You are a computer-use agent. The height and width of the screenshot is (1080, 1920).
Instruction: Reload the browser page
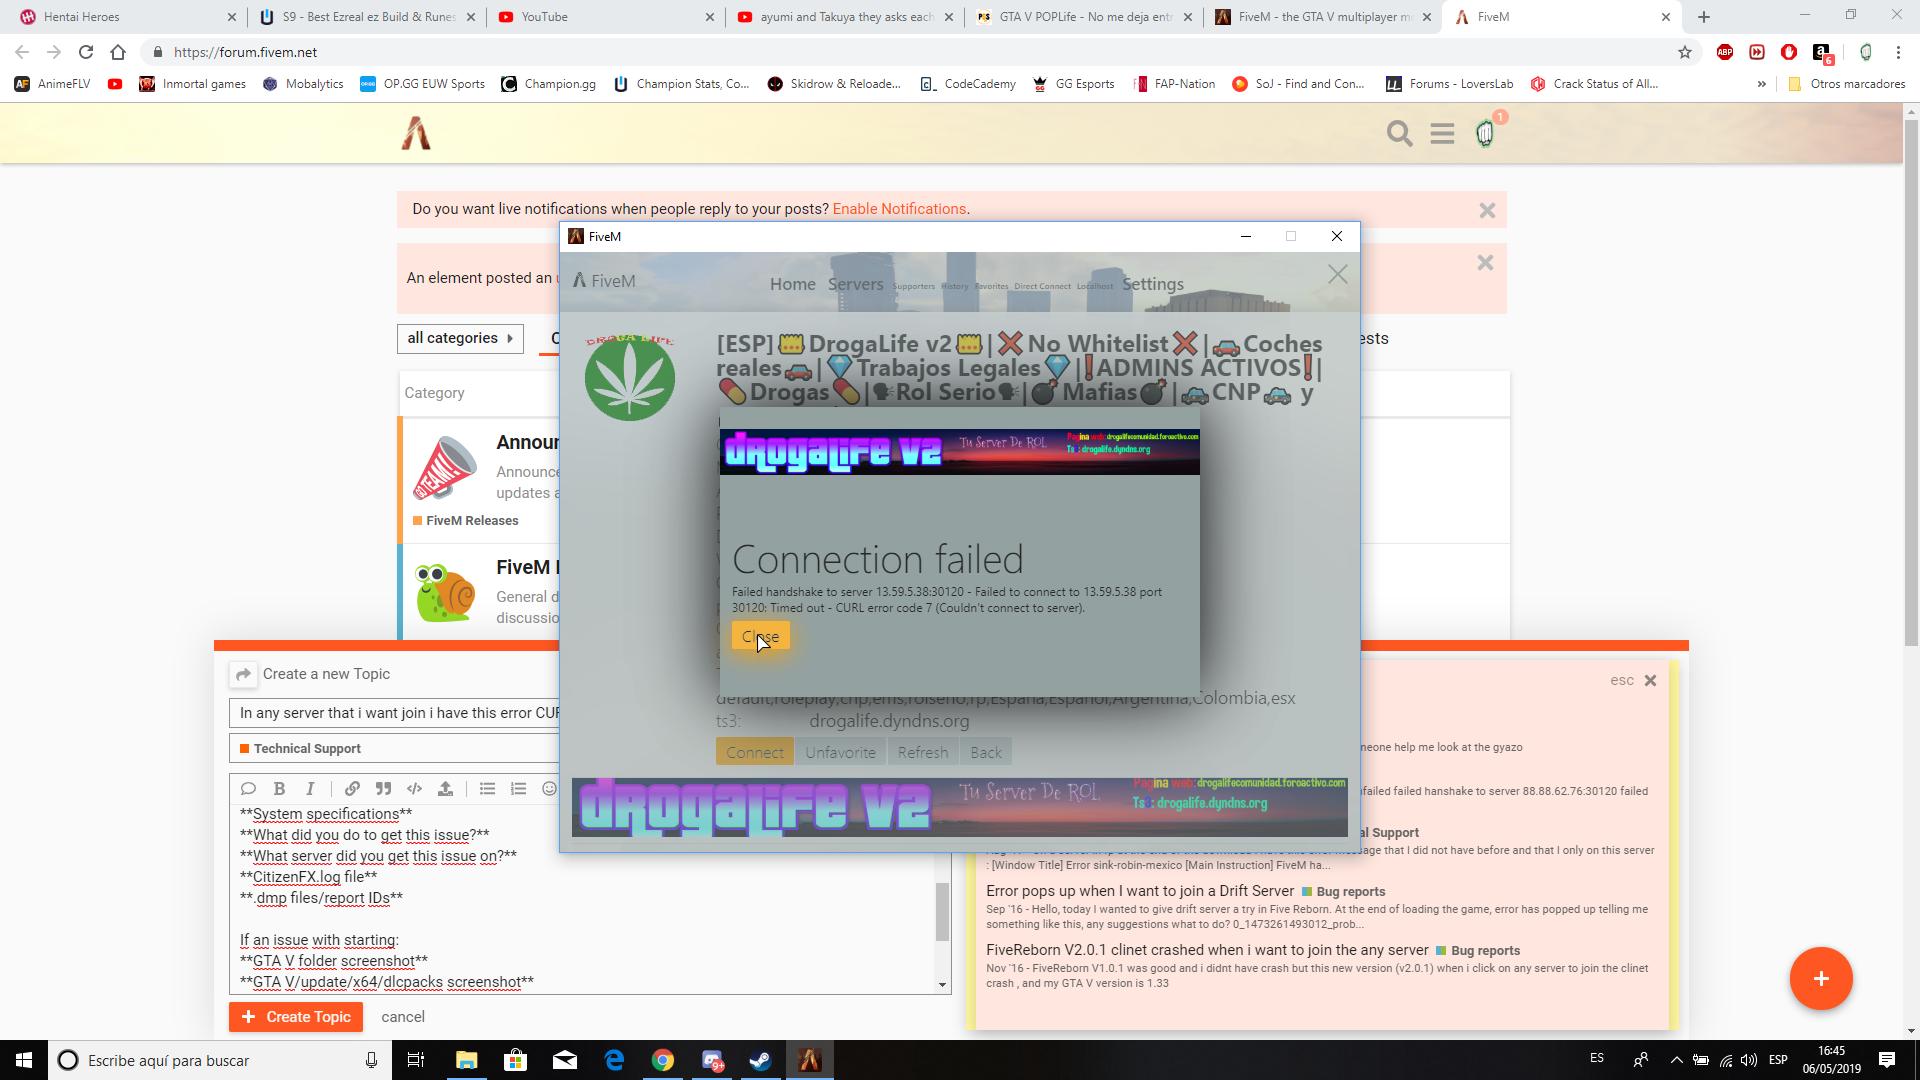click(86, 52)
